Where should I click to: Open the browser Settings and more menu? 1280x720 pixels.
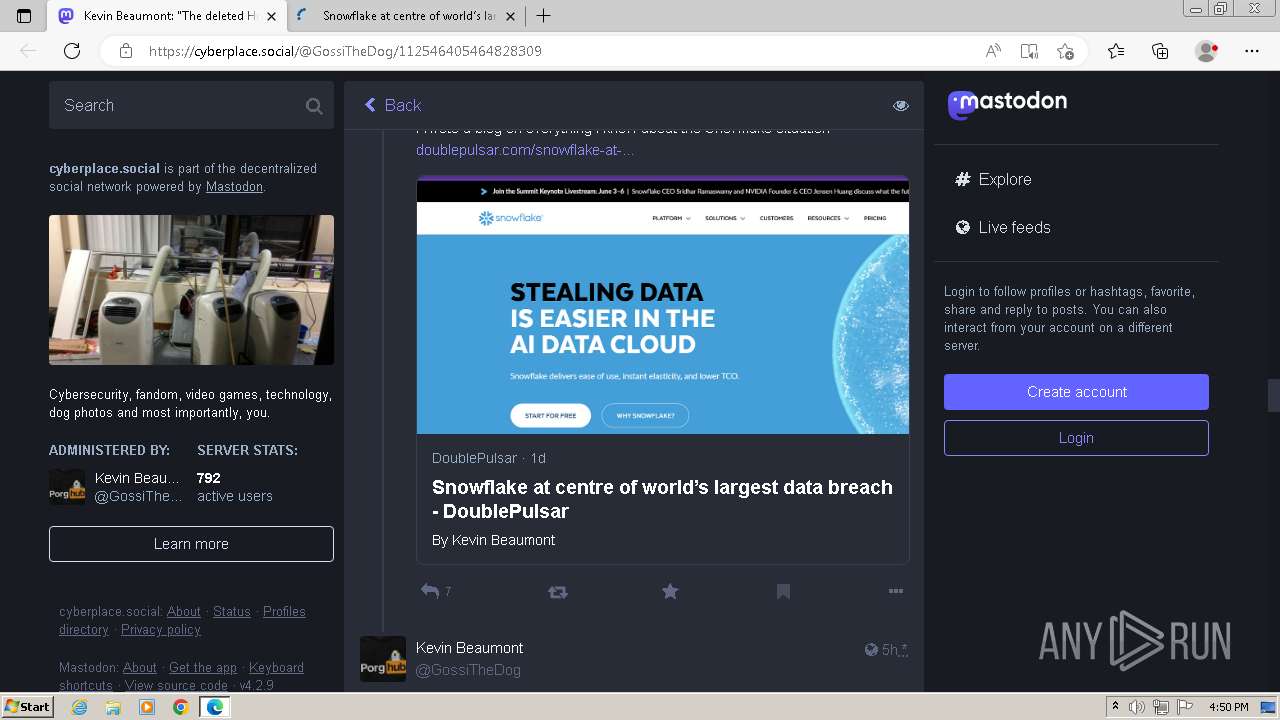tap(1252, 51)
